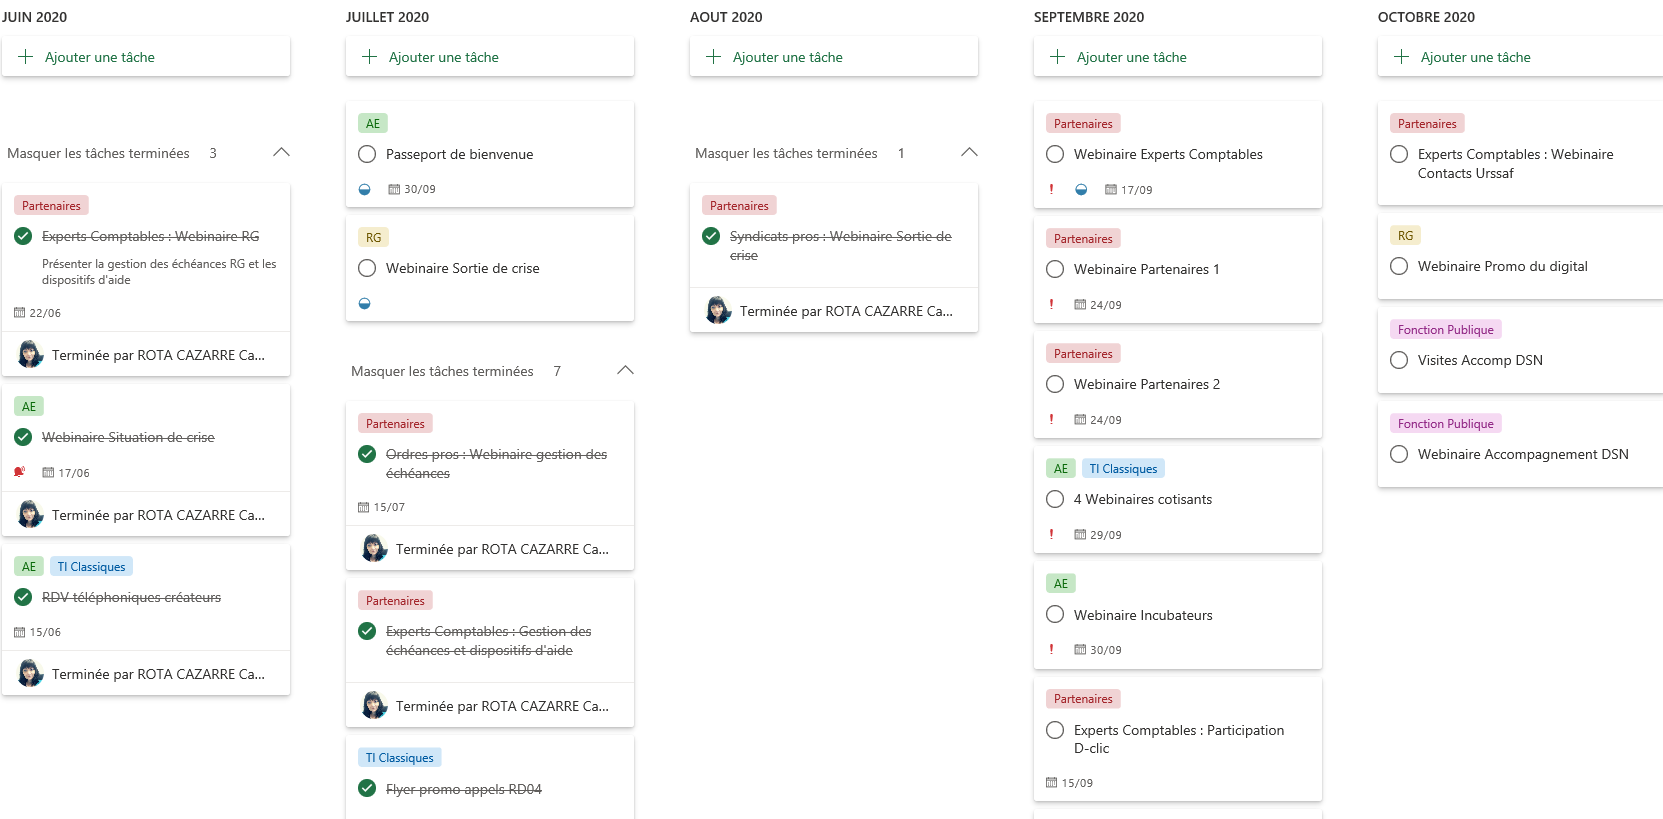This screenshot has width=1663, height=819.
Task: Click the JUILLET 2020 bucket title
Action: coord(387,17)
